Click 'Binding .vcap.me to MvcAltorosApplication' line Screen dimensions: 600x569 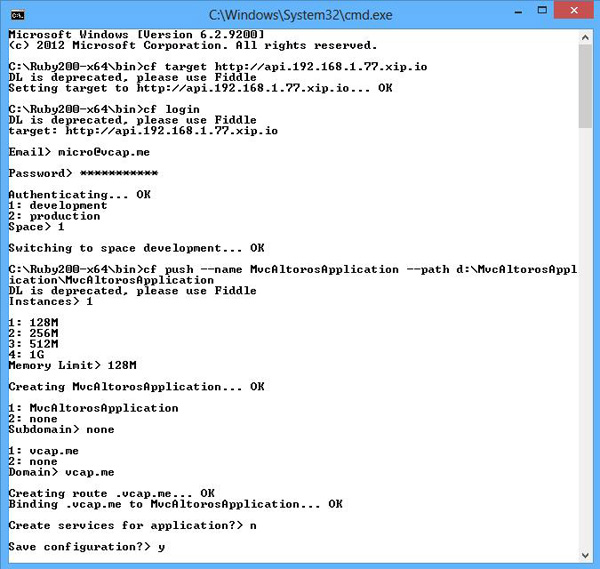[176, 504]
